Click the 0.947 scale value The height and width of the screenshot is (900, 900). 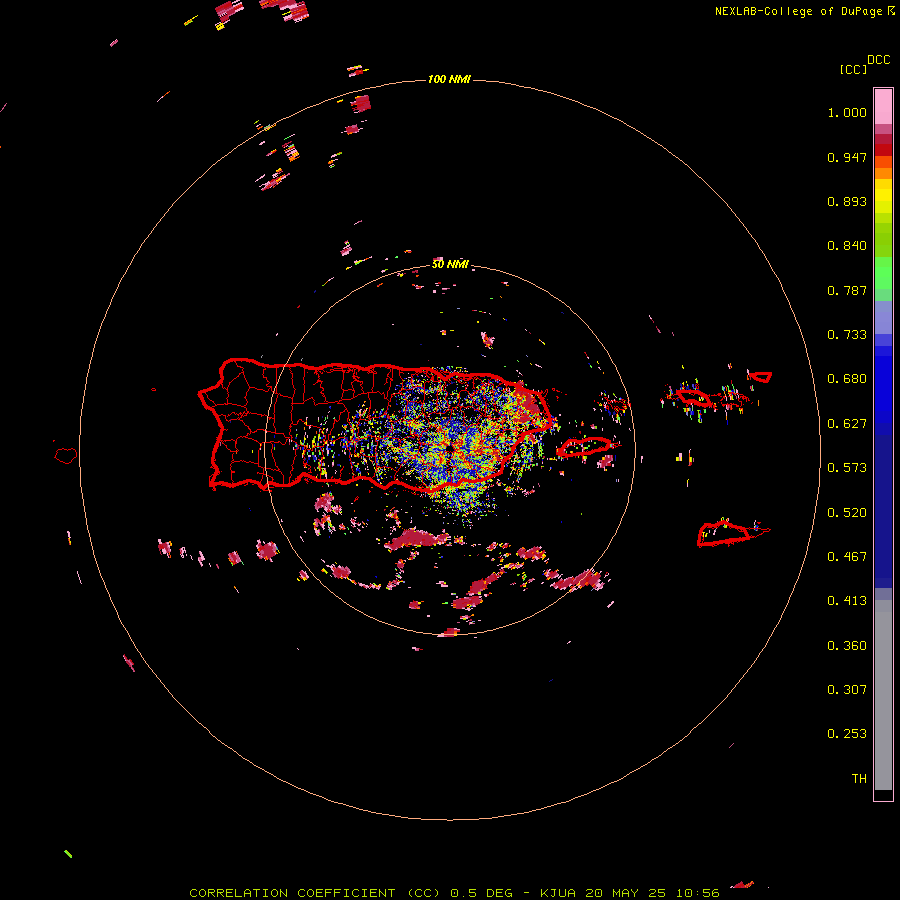[847, 157]
